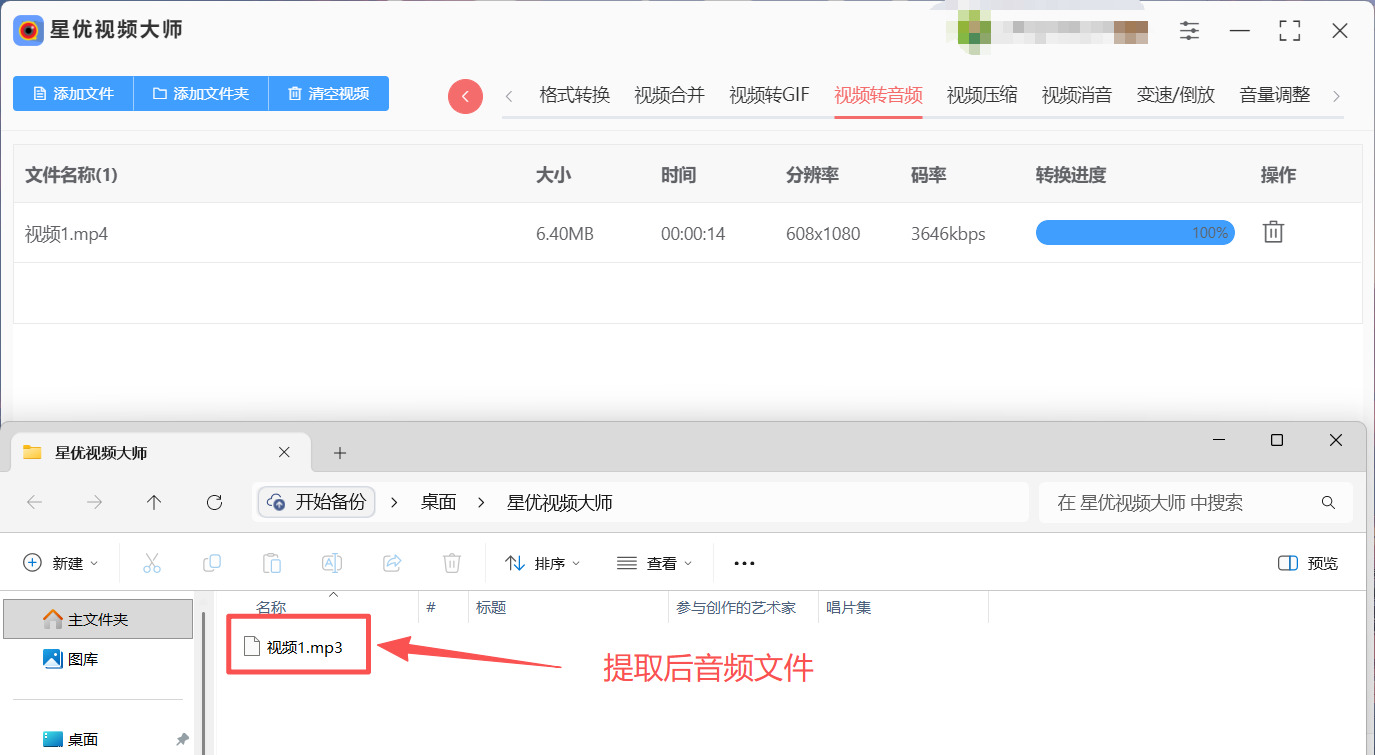Open the 音量调整 tab

coord(1275,95)
